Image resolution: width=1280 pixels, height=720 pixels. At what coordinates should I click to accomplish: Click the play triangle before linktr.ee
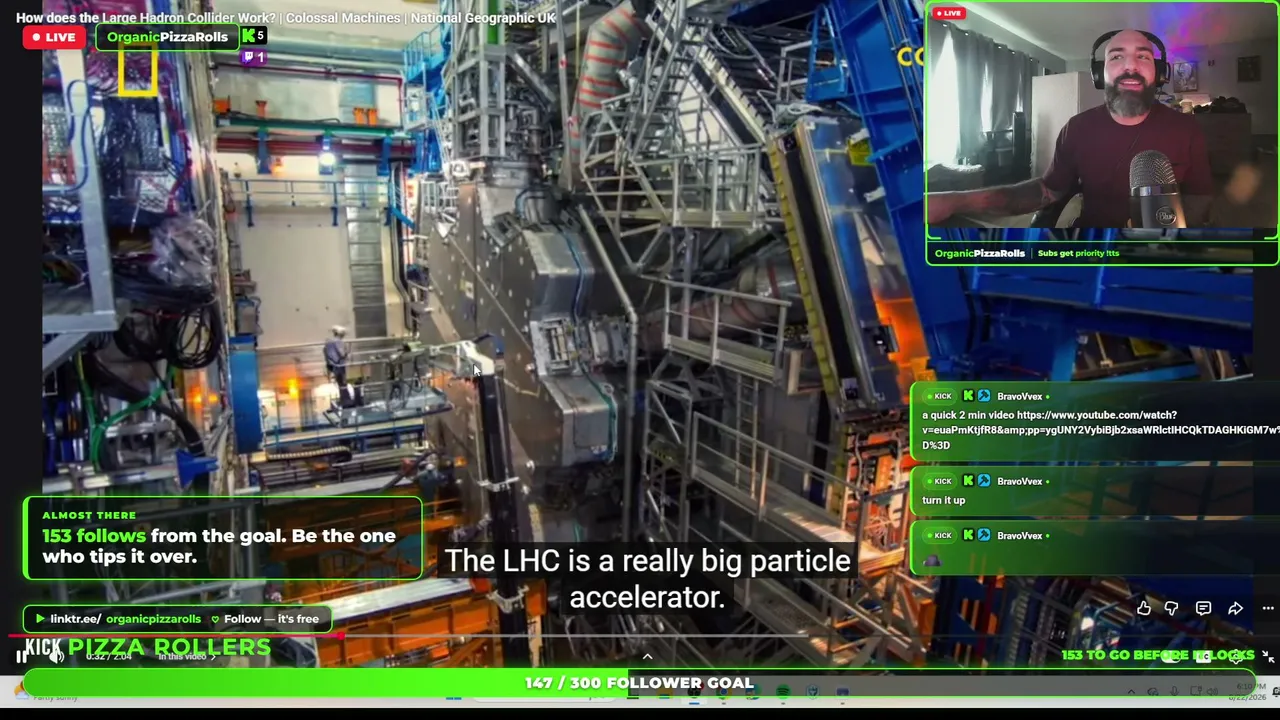[39, 619]
